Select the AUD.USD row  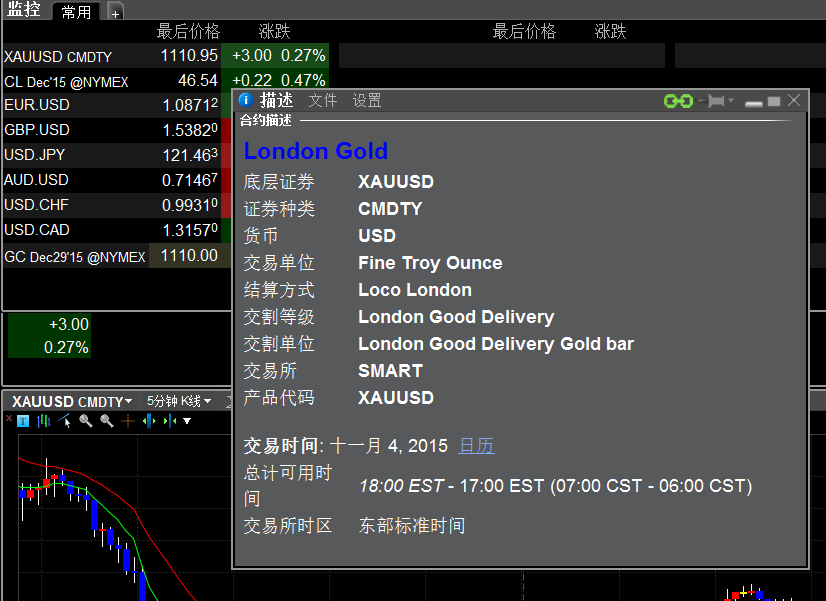117,180
